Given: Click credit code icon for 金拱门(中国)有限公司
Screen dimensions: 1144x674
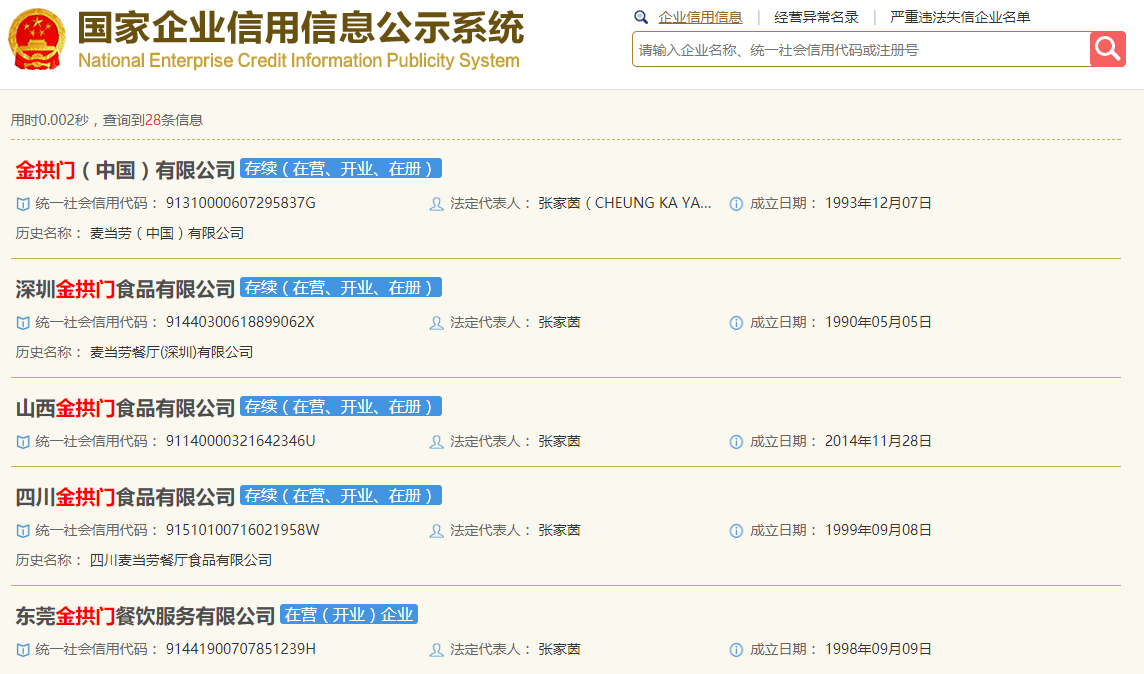Looking at the screenshot, I should click(23, 204).
